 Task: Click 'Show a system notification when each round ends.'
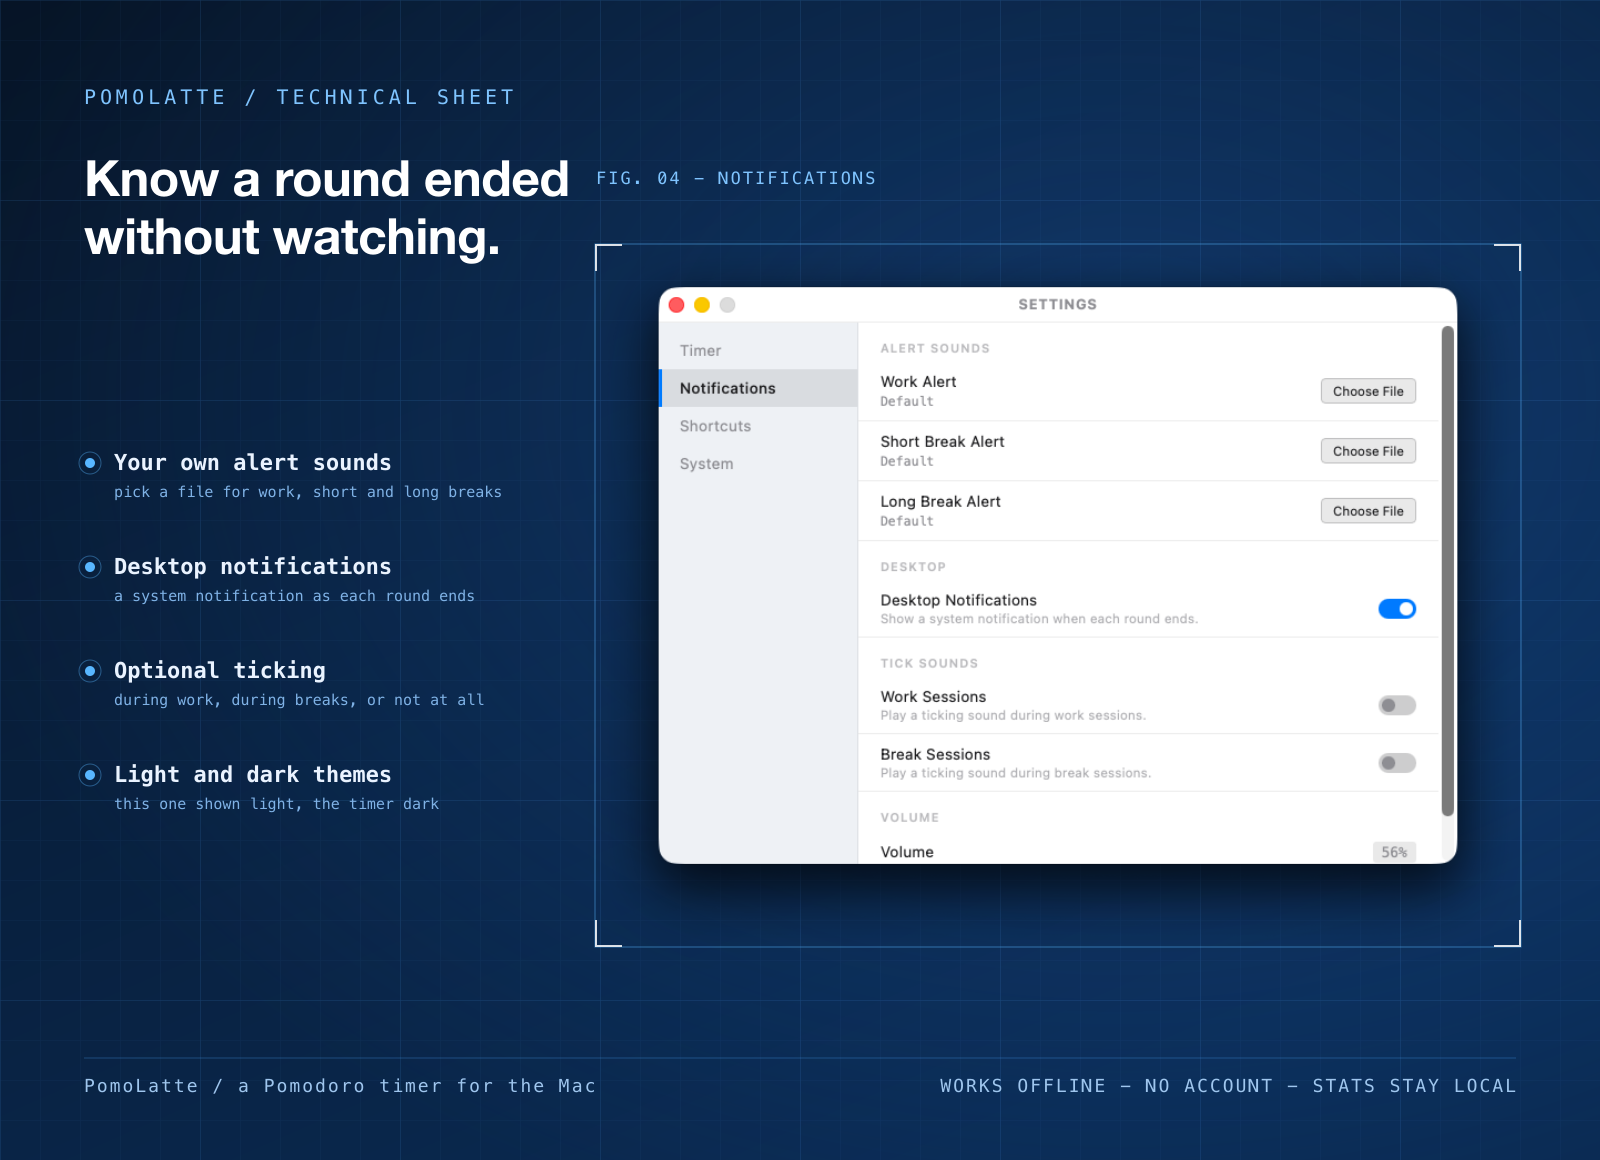pos(1039,619)
